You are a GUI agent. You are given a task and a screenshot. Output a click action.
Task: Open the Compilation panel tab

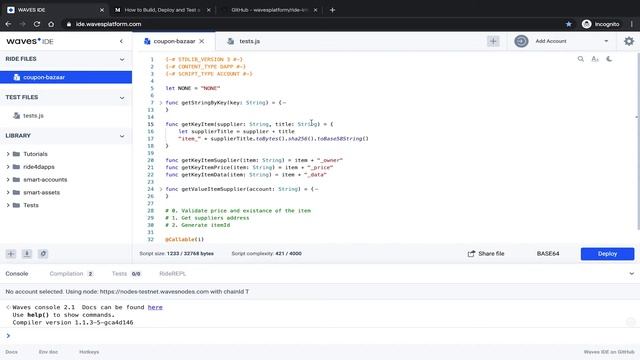71,273
